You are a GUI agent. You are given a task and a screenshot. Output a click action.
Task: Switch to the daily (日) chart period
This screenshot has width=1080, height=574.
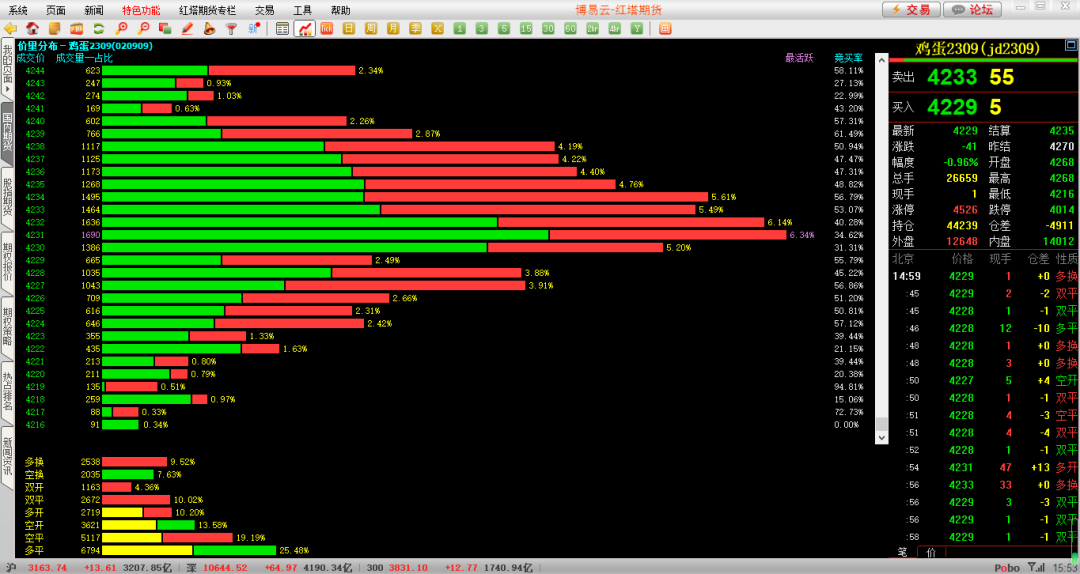click(349, 28)
